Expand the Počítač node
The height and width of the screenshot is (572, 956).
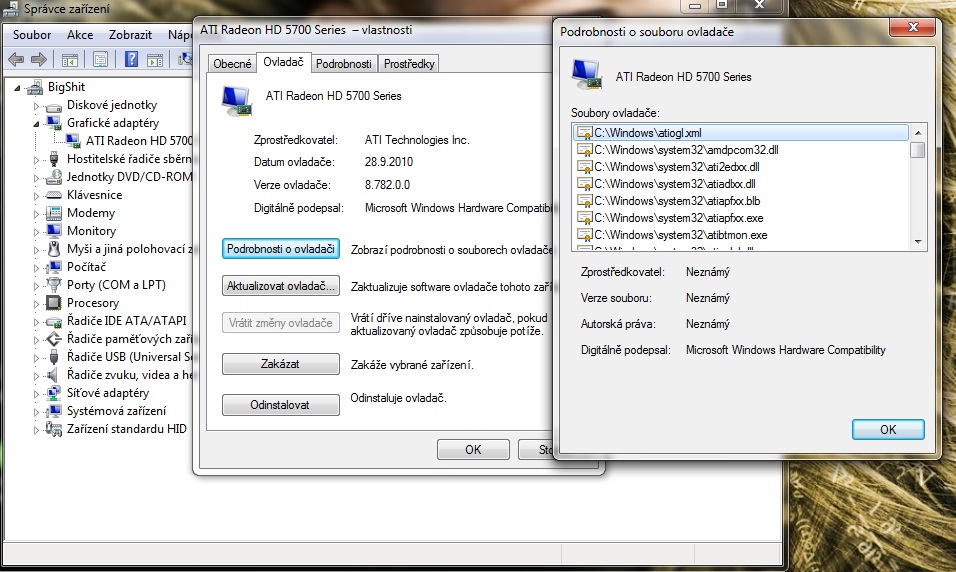click(x=36, y=268)
